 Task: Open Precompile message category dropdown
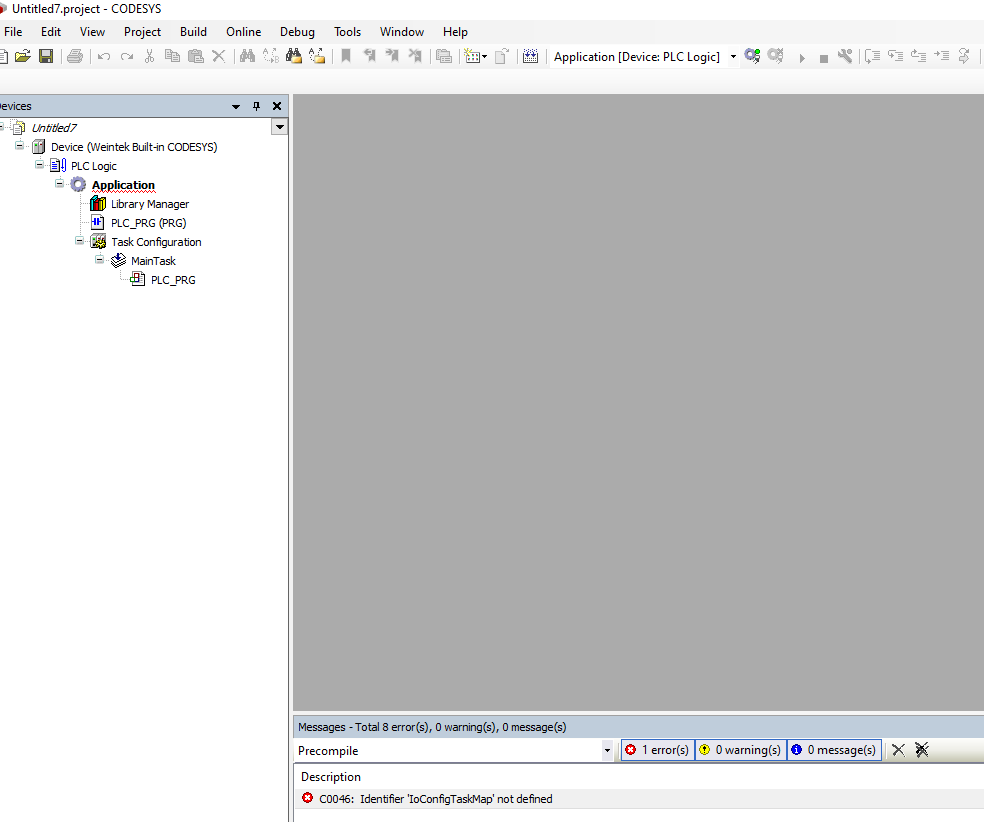607,750
